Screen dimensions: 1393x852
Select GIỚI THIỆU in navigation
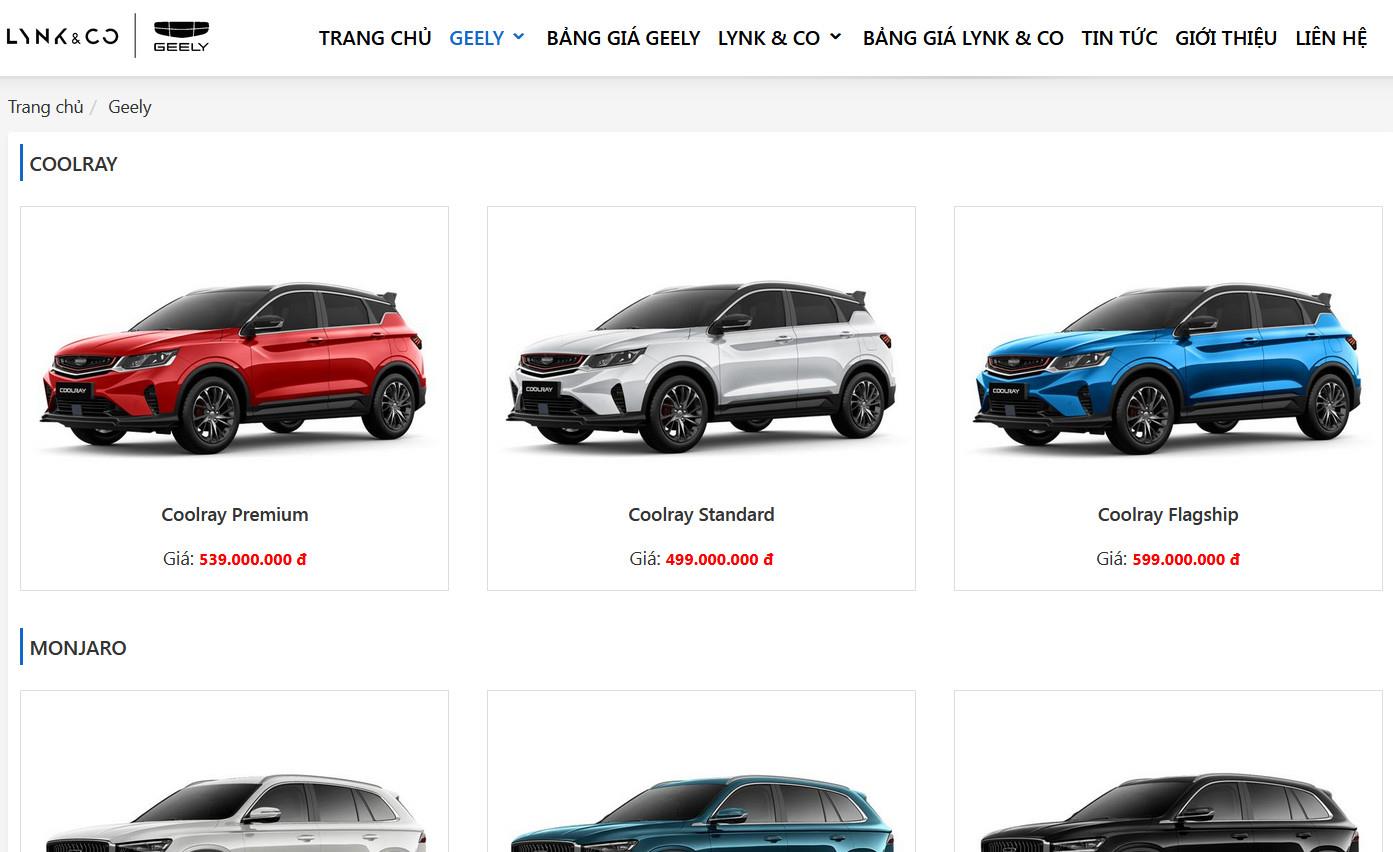coord(1226,38)
